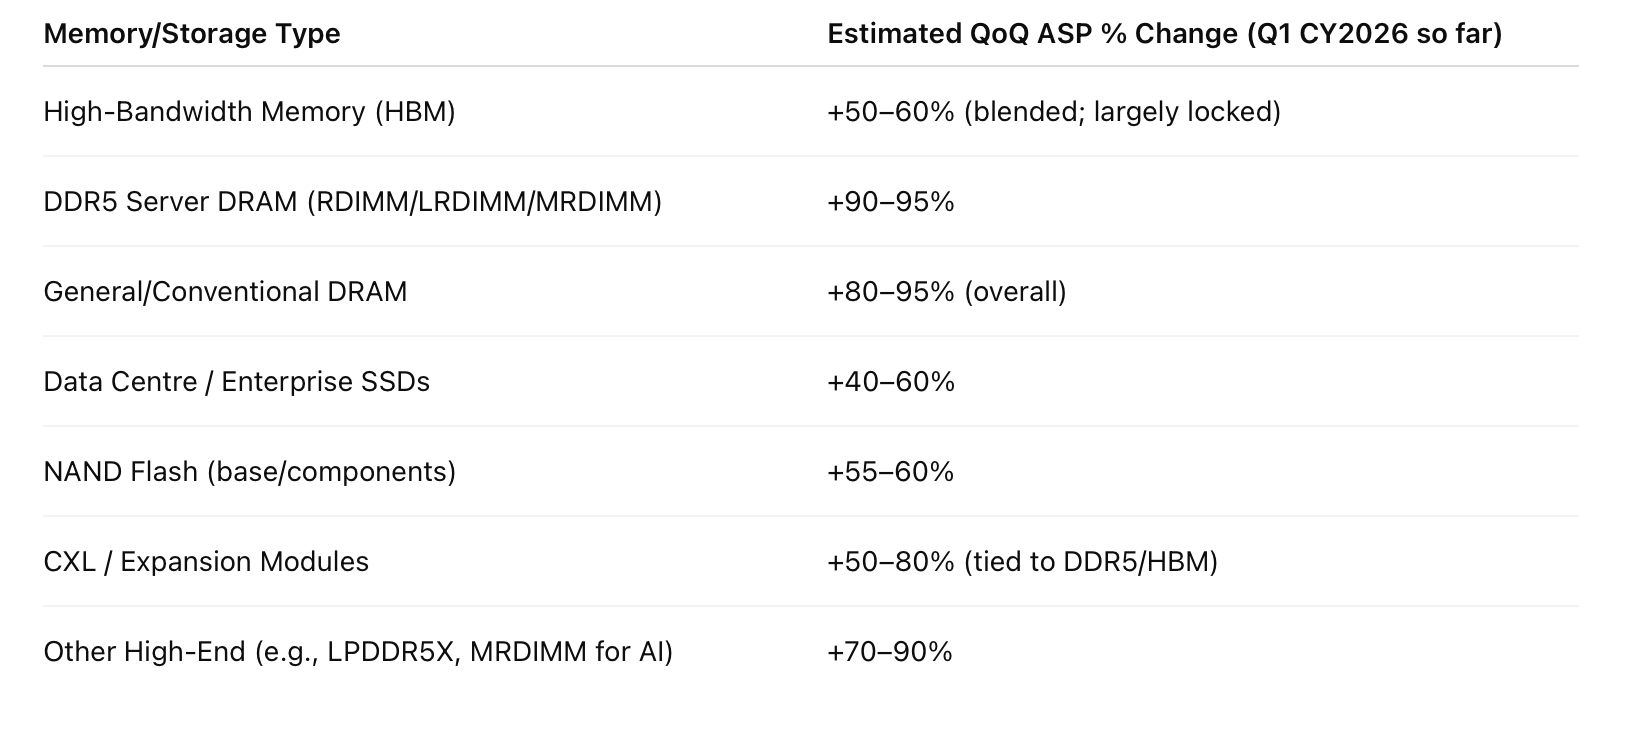Viewport: 1634px width, 734px height.
Task: Click the +50–60% value for HBM
Action: click(890, 112)
